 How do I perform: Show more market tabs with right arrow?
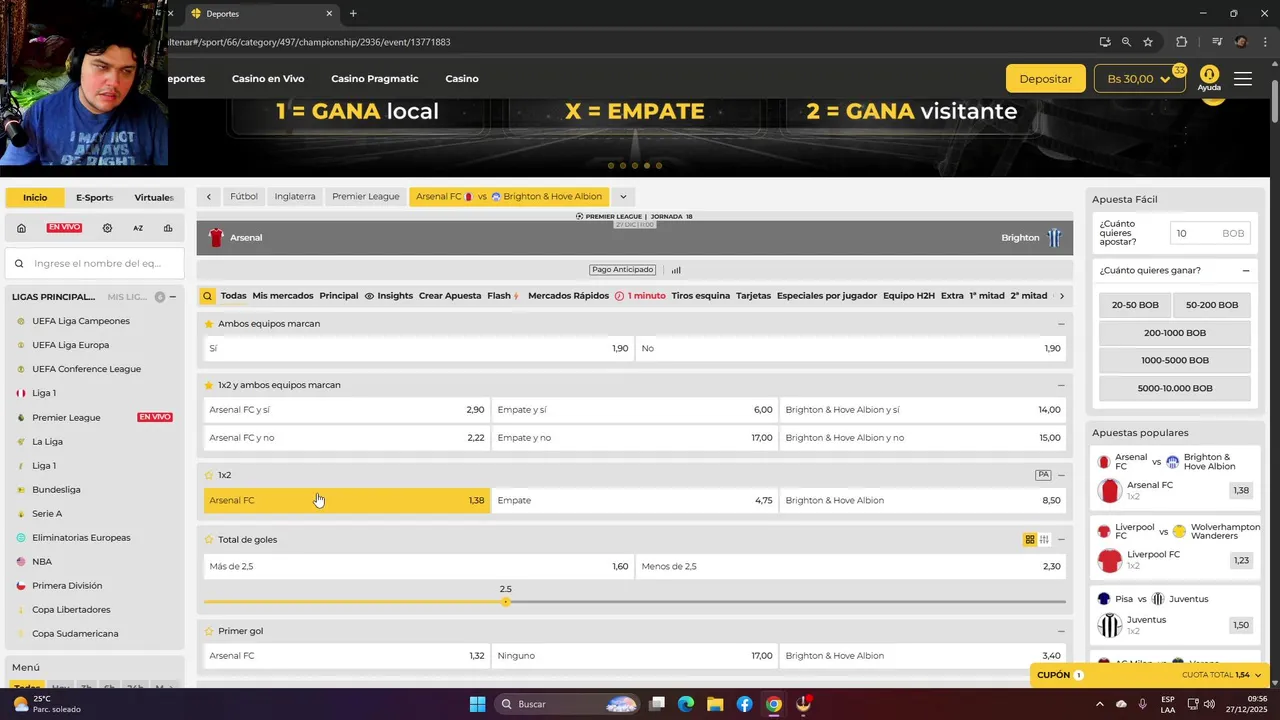click(1061, 296)
